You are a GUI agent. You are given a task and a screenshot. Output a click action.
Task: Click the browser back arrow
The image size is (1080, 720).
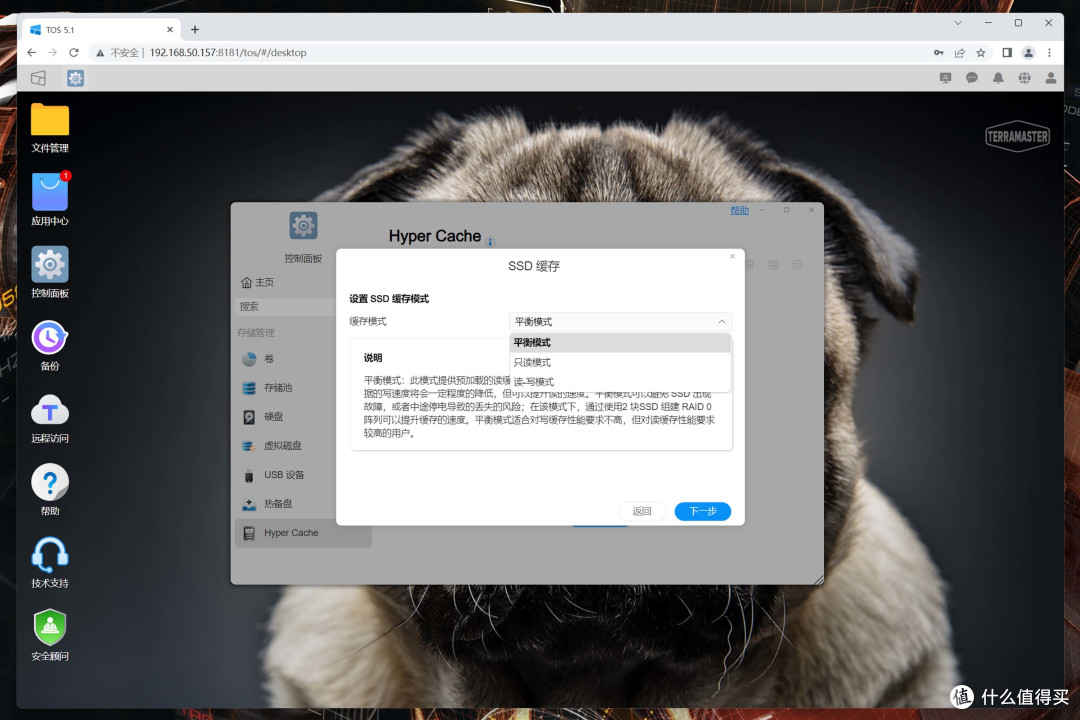(x=32, y=52)
